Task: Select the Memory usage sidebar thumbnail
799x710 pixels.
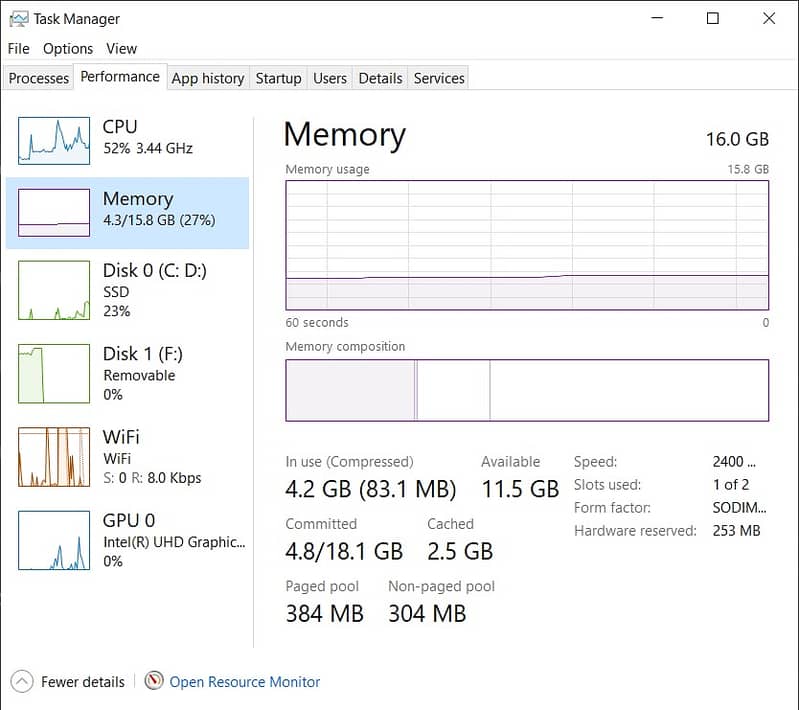Action: [x=54, y=212]
